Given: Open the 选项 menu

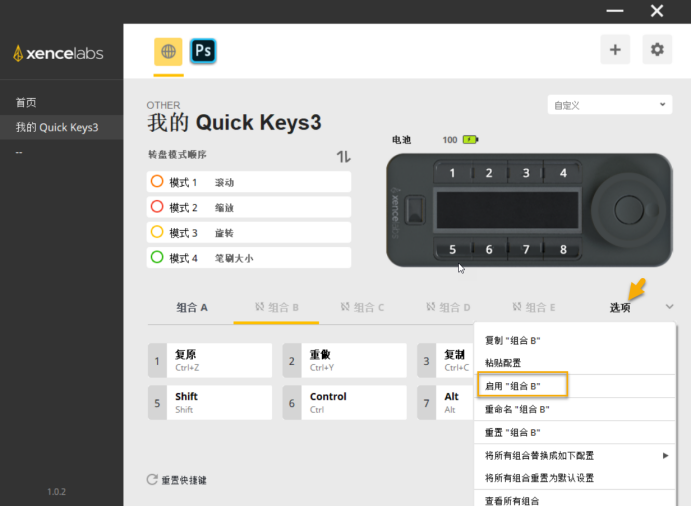Looking at the screenshot, I should click(620, 308).
